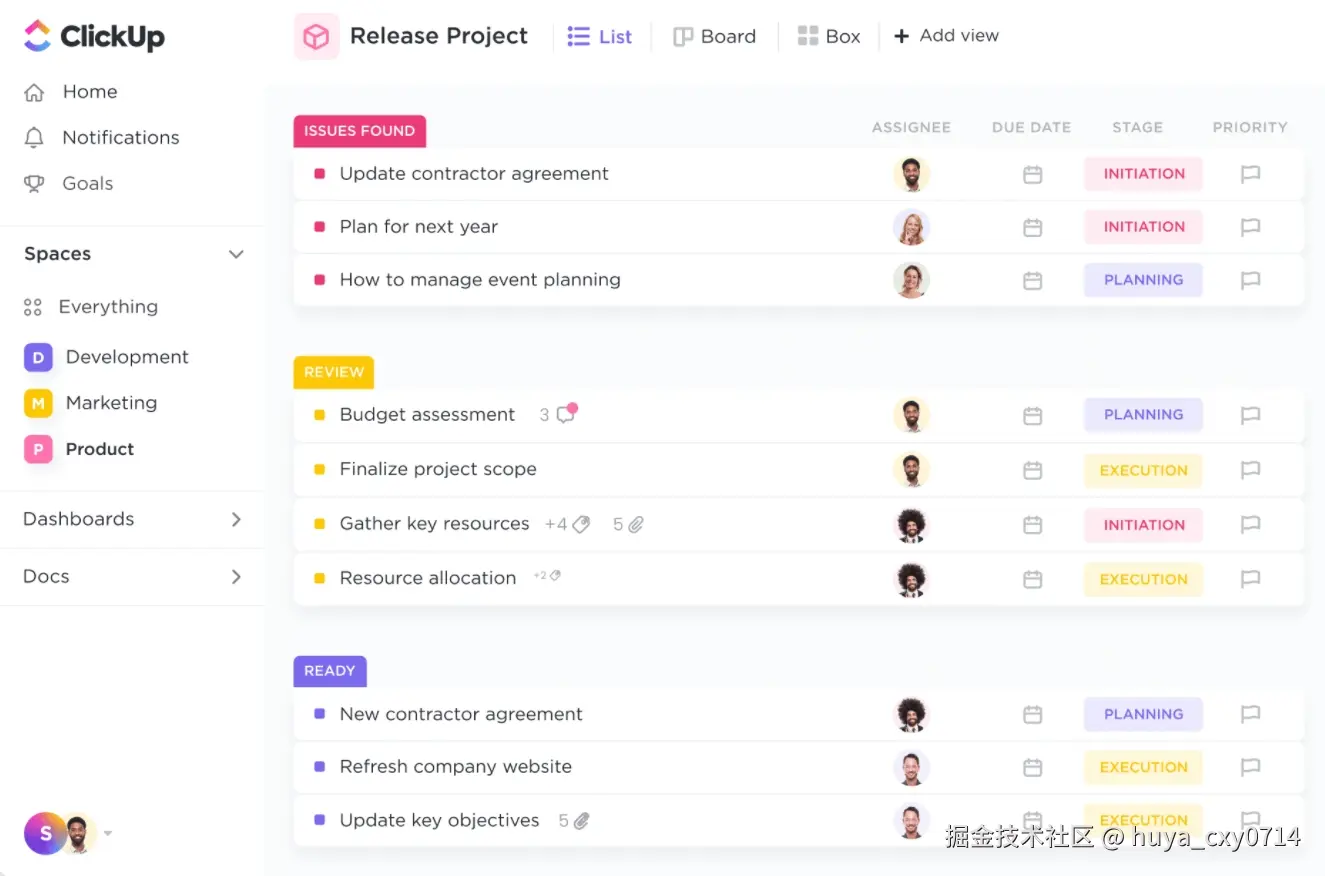Screen dimensions: 1325x876
Task: Open attachments on Gather key resources
Action: tap(635, 524)
